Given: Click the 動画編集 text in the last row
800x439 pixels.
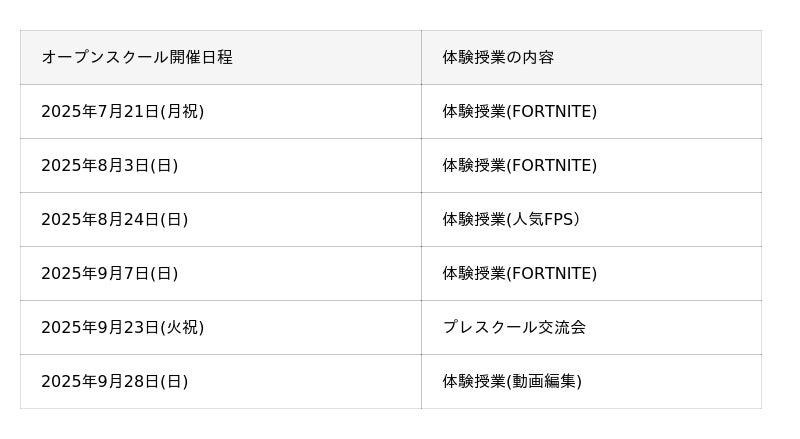Looking at the screenshot, I should pyautogui.click(x=544, y=382).
